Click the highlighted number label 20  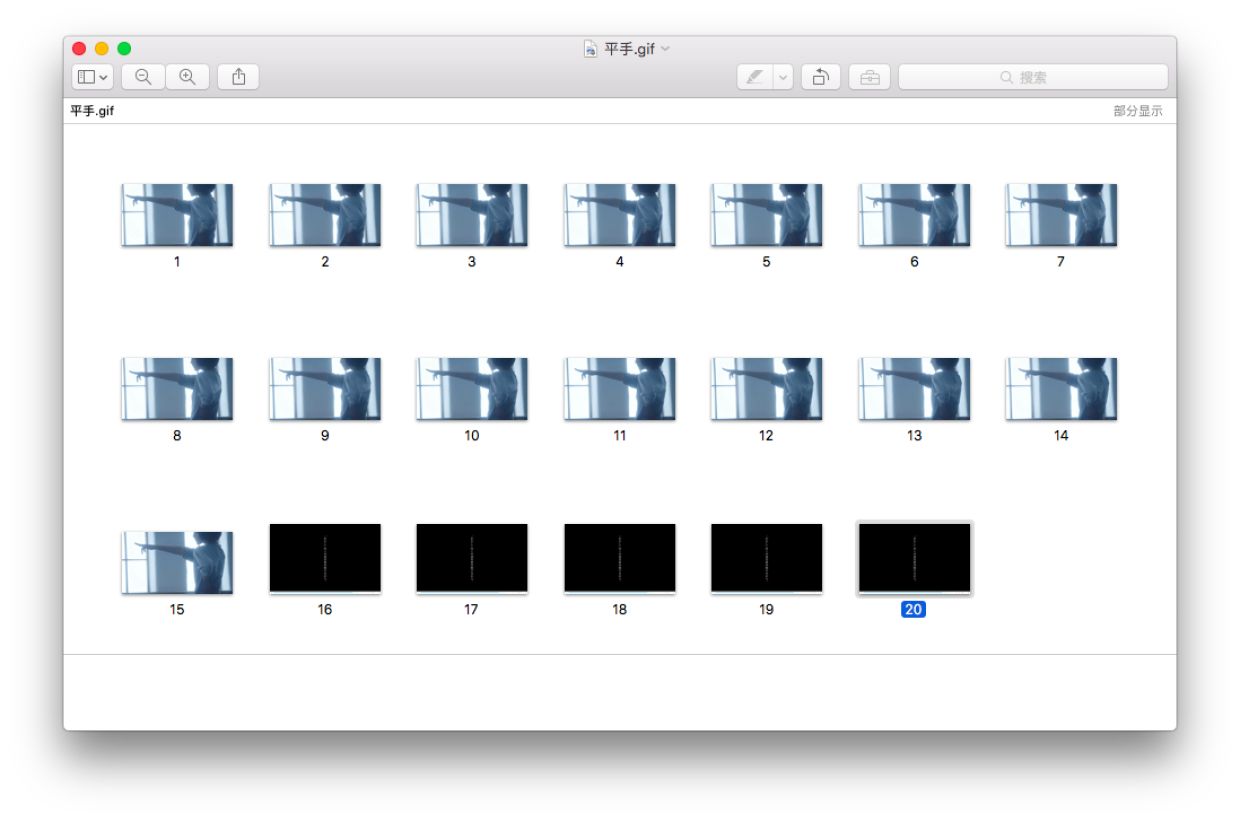[x=913, y=609]
